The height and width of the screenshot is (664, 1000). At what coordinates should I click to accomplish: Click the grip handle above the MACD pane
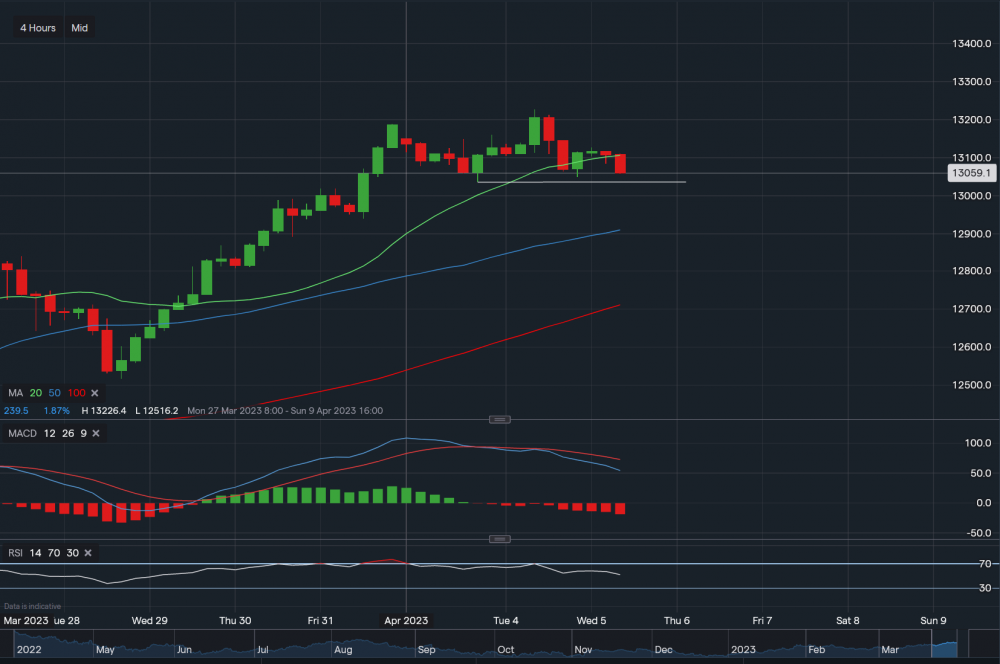click(500, 419)
